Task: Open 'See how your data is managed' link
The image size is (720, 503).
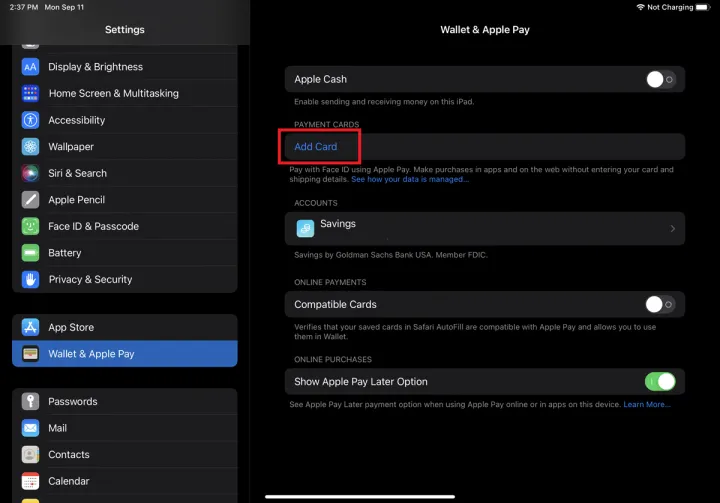Action: coord(409,179)
